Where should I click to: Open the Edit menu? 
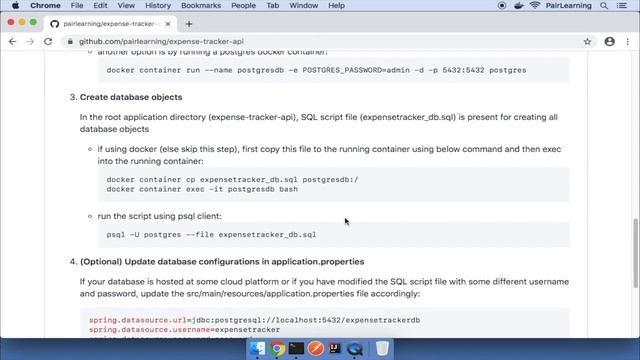pyautogui.click(x=100, y=6)
